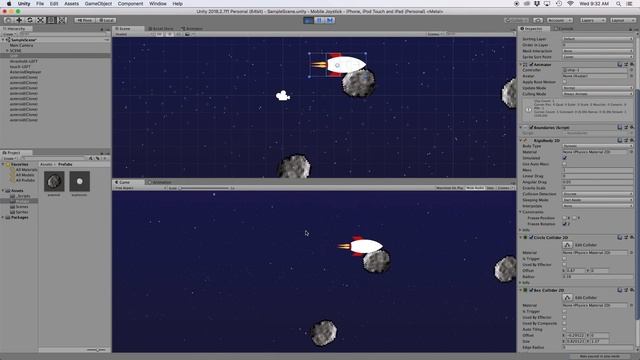This screenshot has height=360, width=640.
Task: Open Spotlight search icon
Action: (x=618, y=4)
